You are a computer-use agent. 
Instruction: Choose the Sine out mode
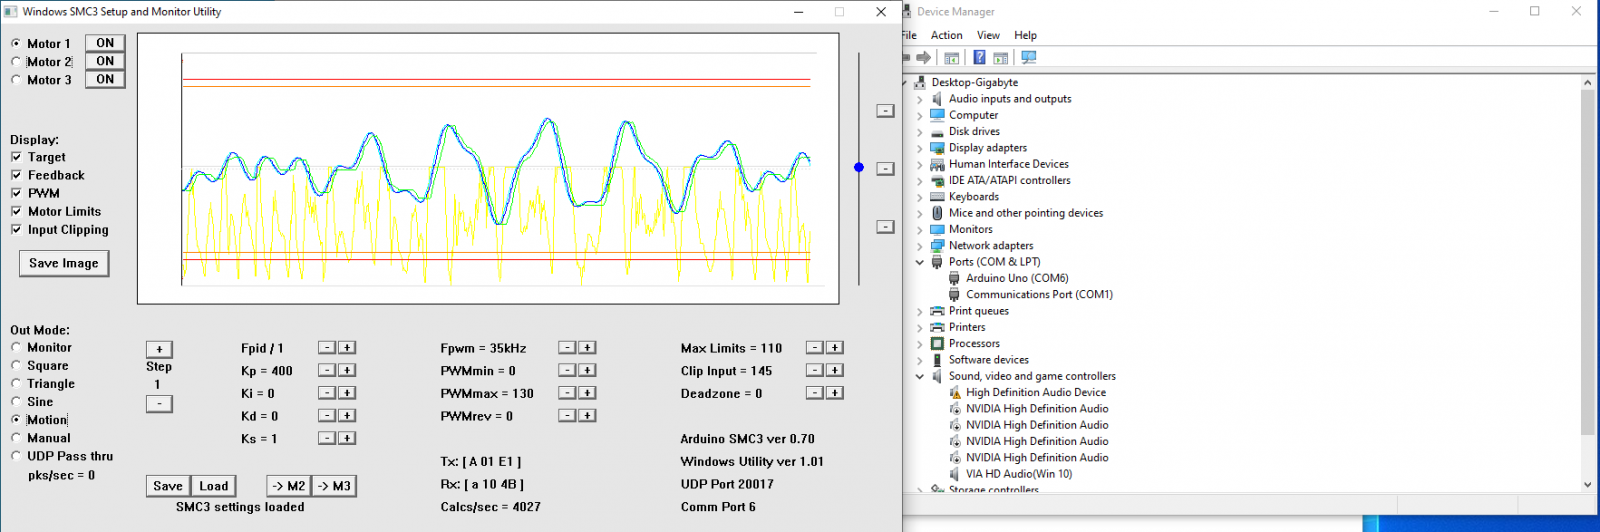(x=16, y=401)
